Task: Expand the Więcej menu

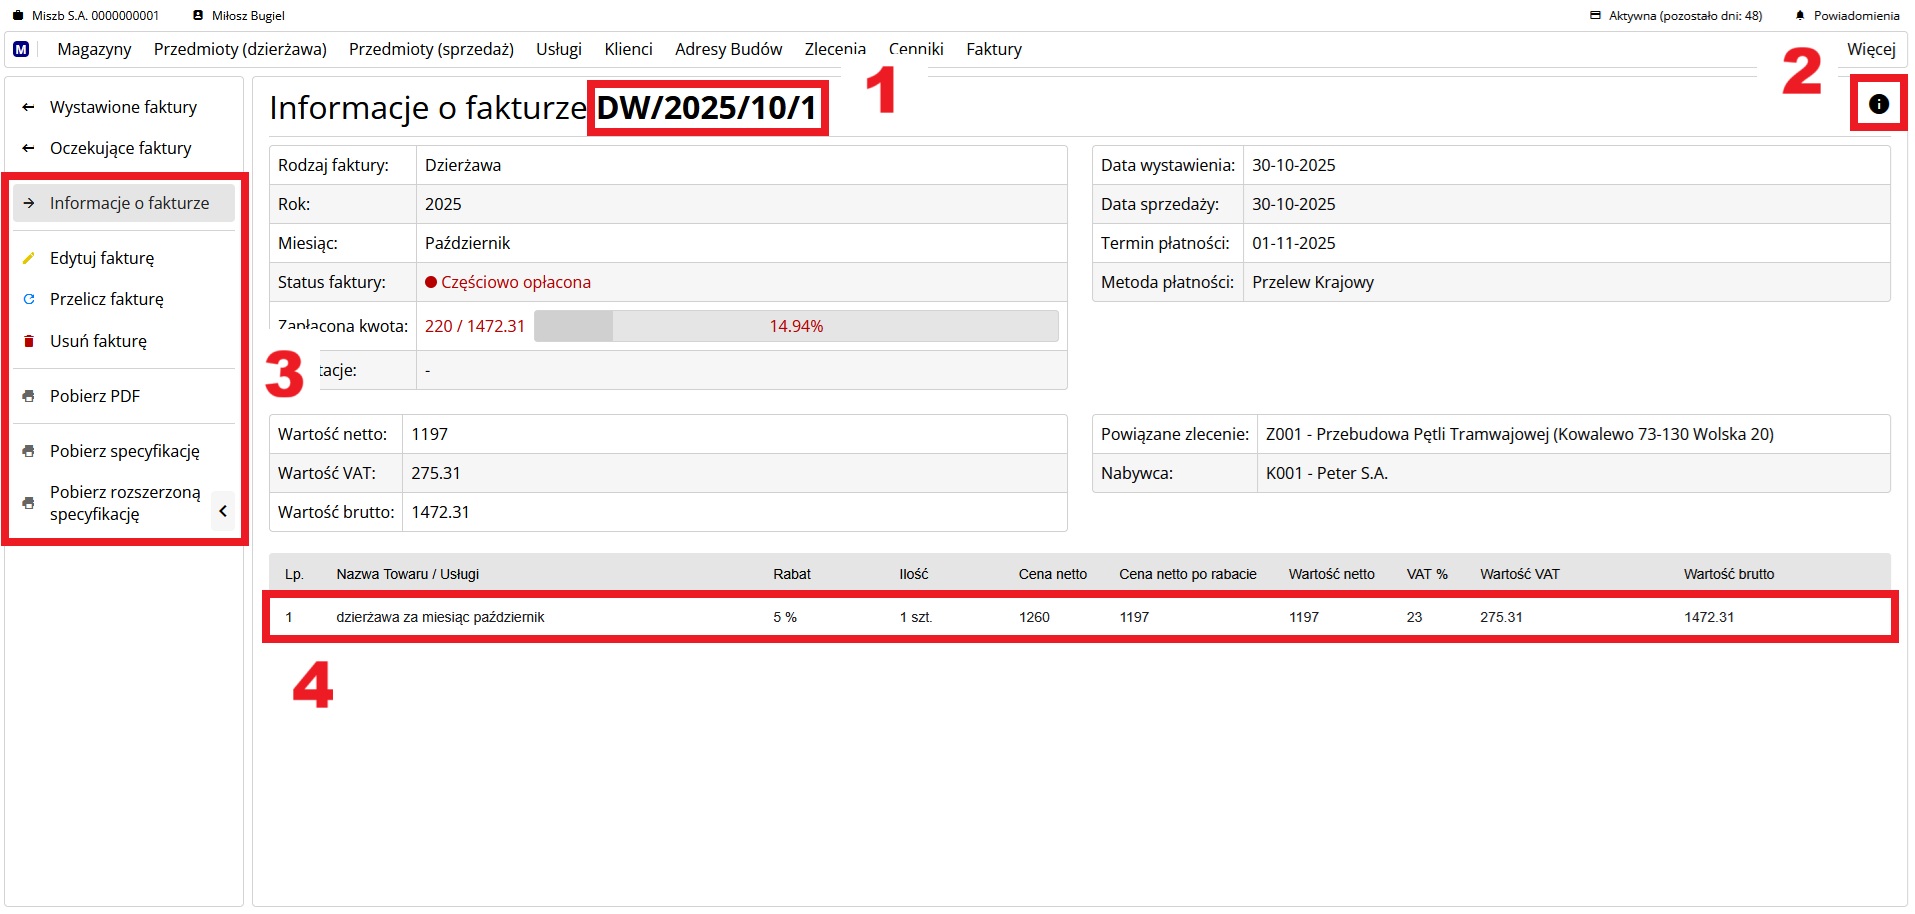Action: click(1870, 49)
